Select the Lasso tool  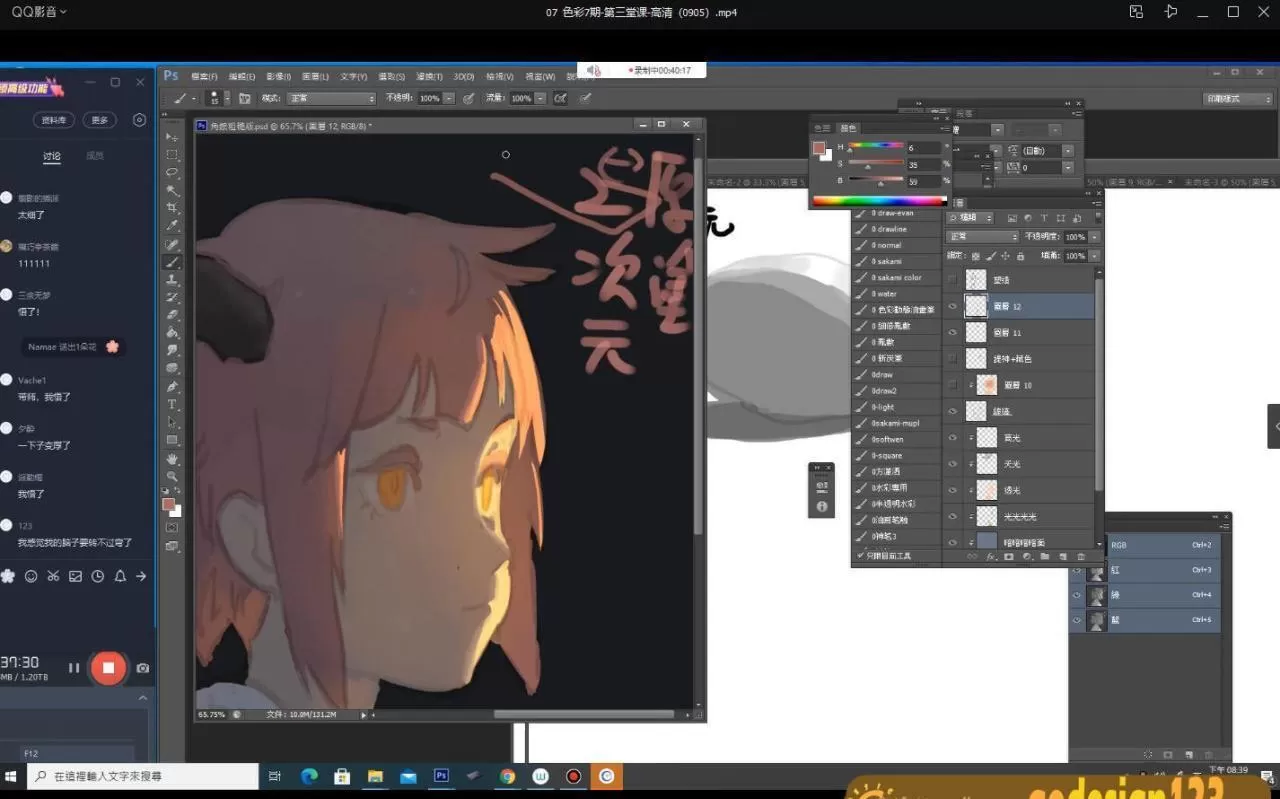tap(172, 172)
